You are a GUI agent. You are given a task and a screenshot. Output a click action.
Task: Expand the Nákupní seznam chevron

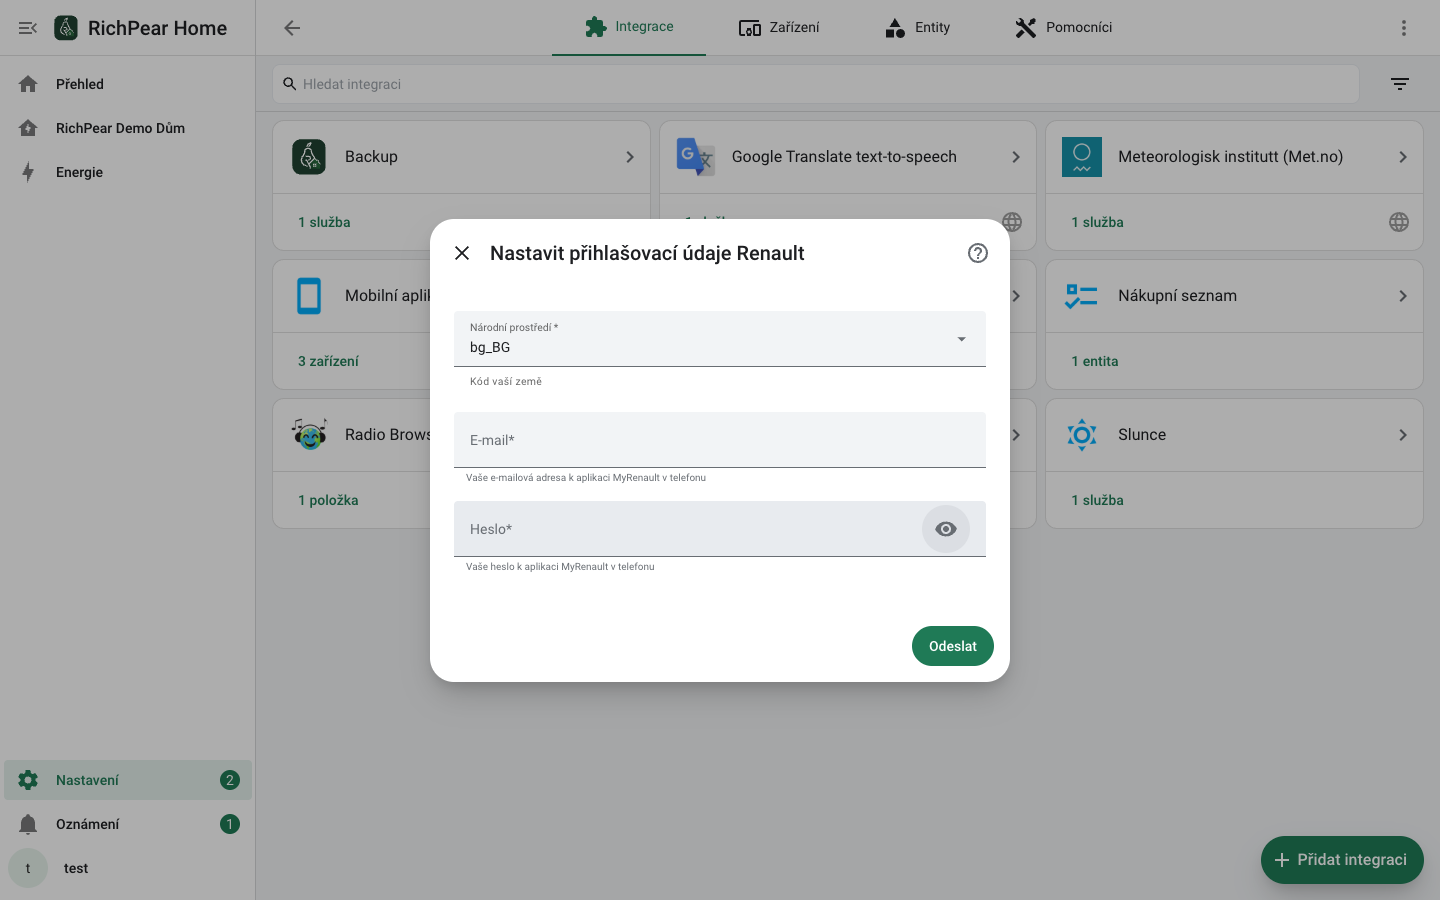1403,296
